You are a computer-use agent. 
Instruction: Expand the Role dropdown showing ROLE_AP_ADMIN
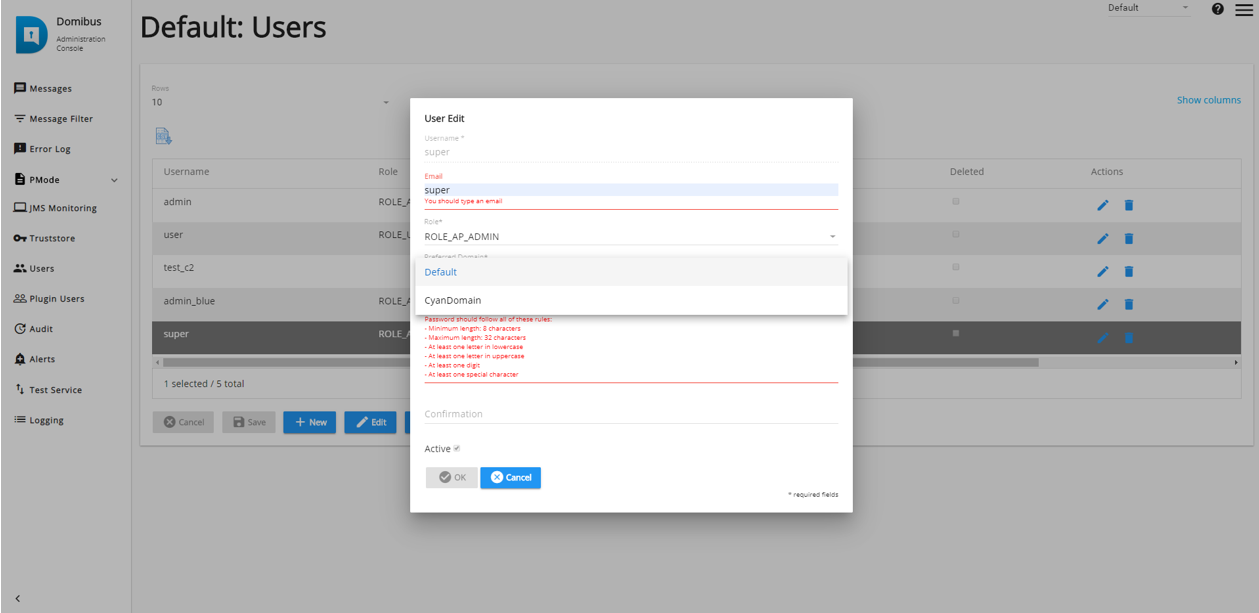630,237
